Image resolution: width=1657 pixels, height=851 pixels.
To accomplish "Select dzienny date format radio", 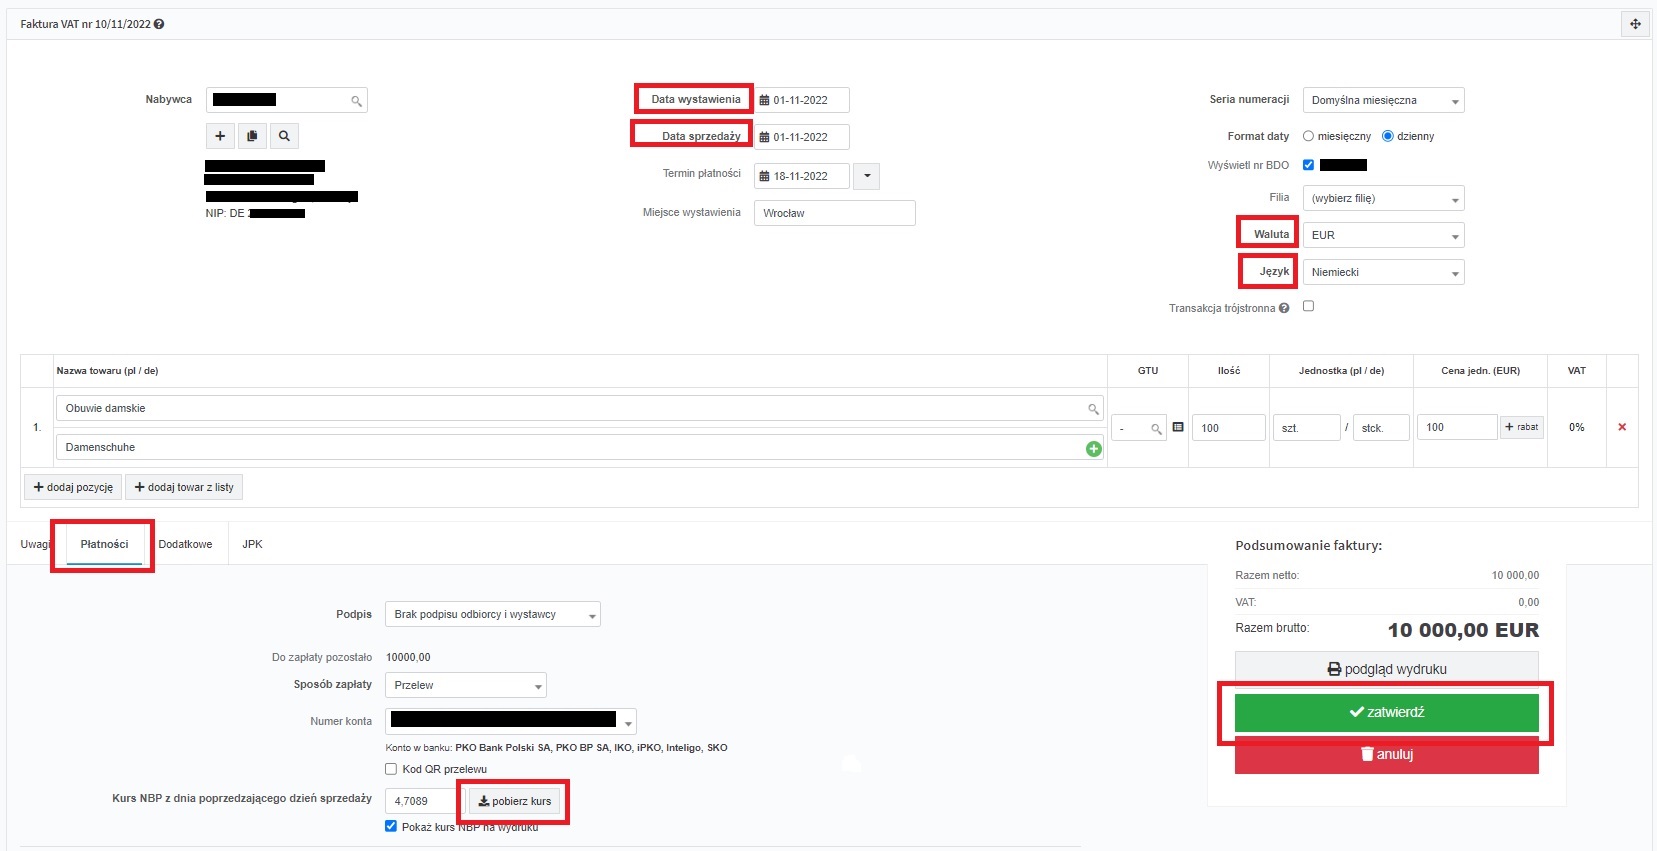I will click(1388, 136).
